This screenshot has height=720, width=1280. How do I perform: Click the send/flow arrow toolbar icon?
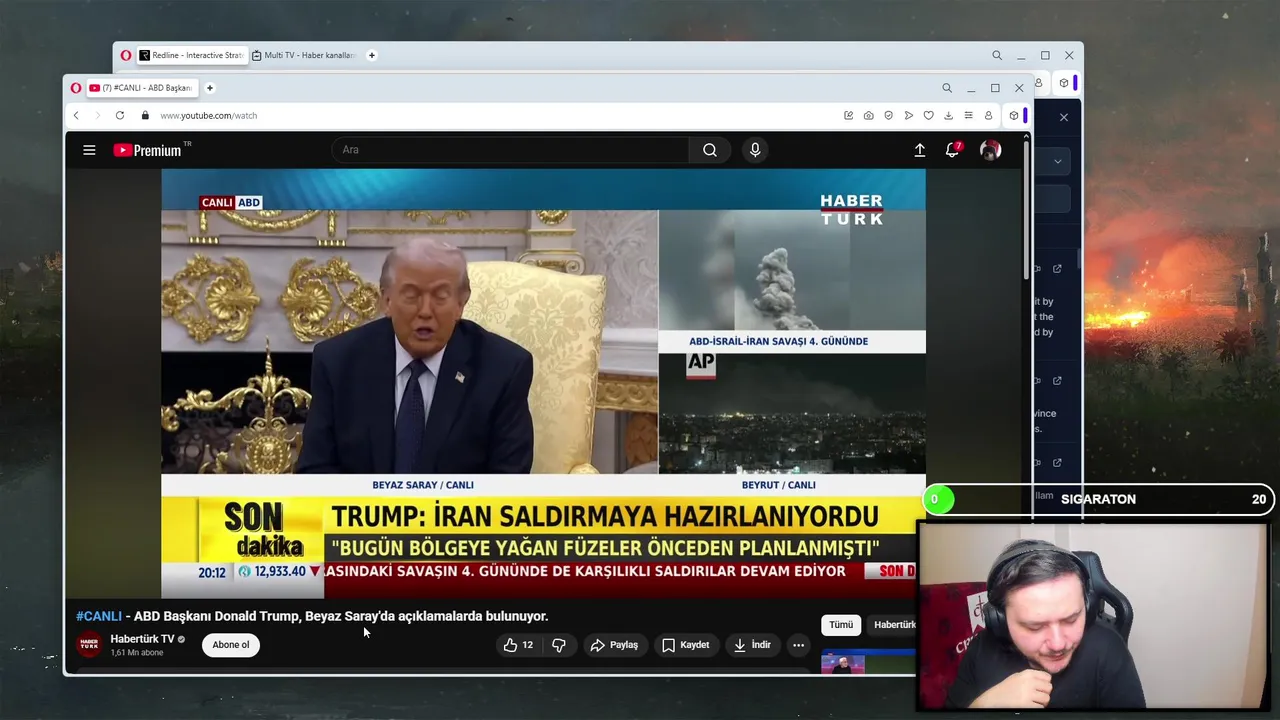pos(908,116)
